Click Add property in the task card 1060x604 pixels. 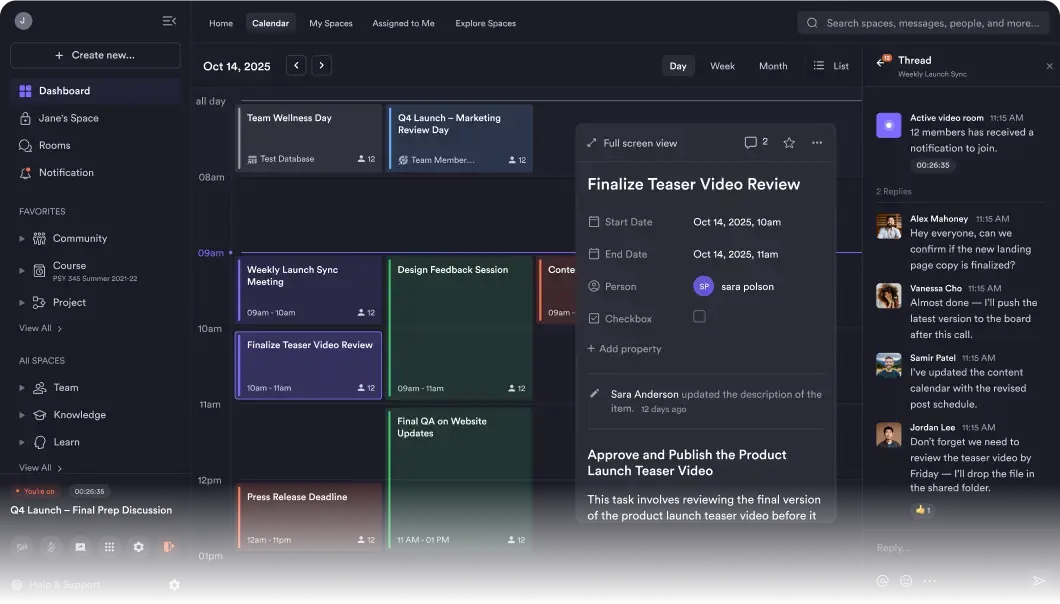coord(625,349)
